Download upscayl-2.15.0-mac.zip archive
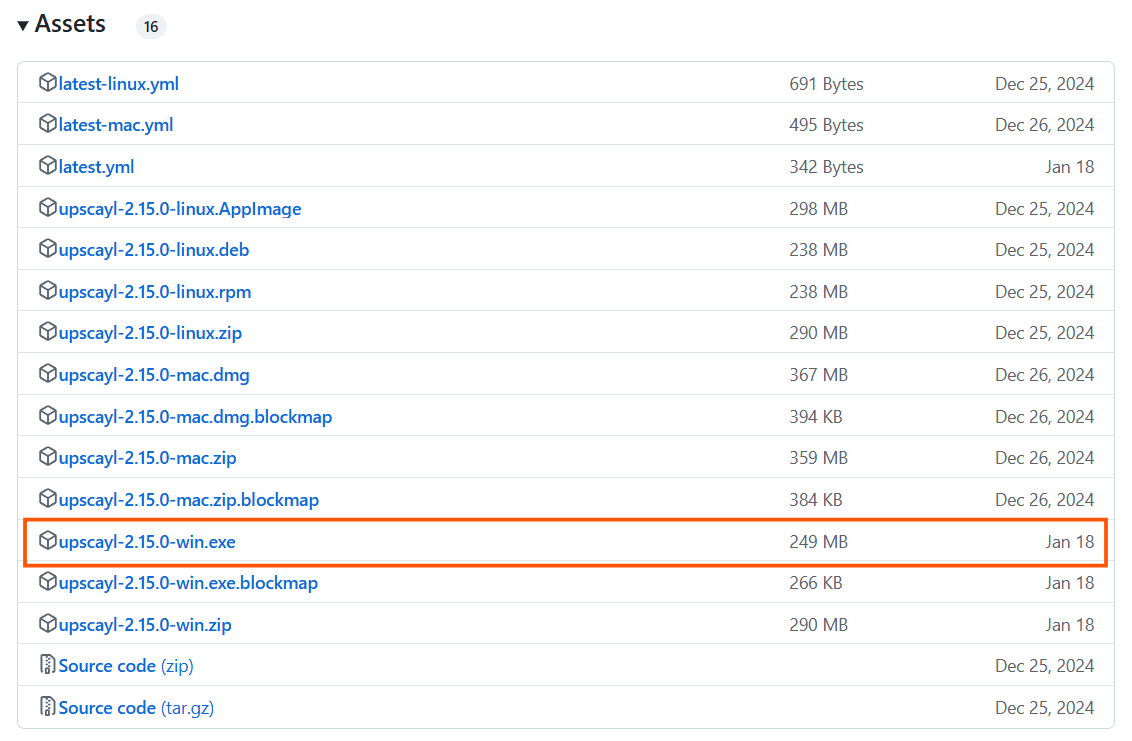The image size is (1132, 741). click(147, 458)
